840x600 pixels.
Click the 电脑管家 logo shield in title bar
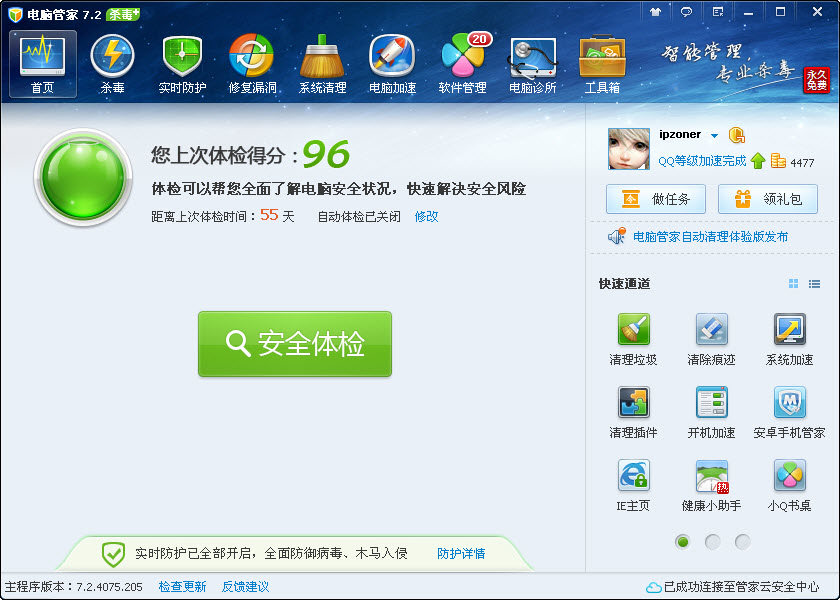tap(15, 14)
